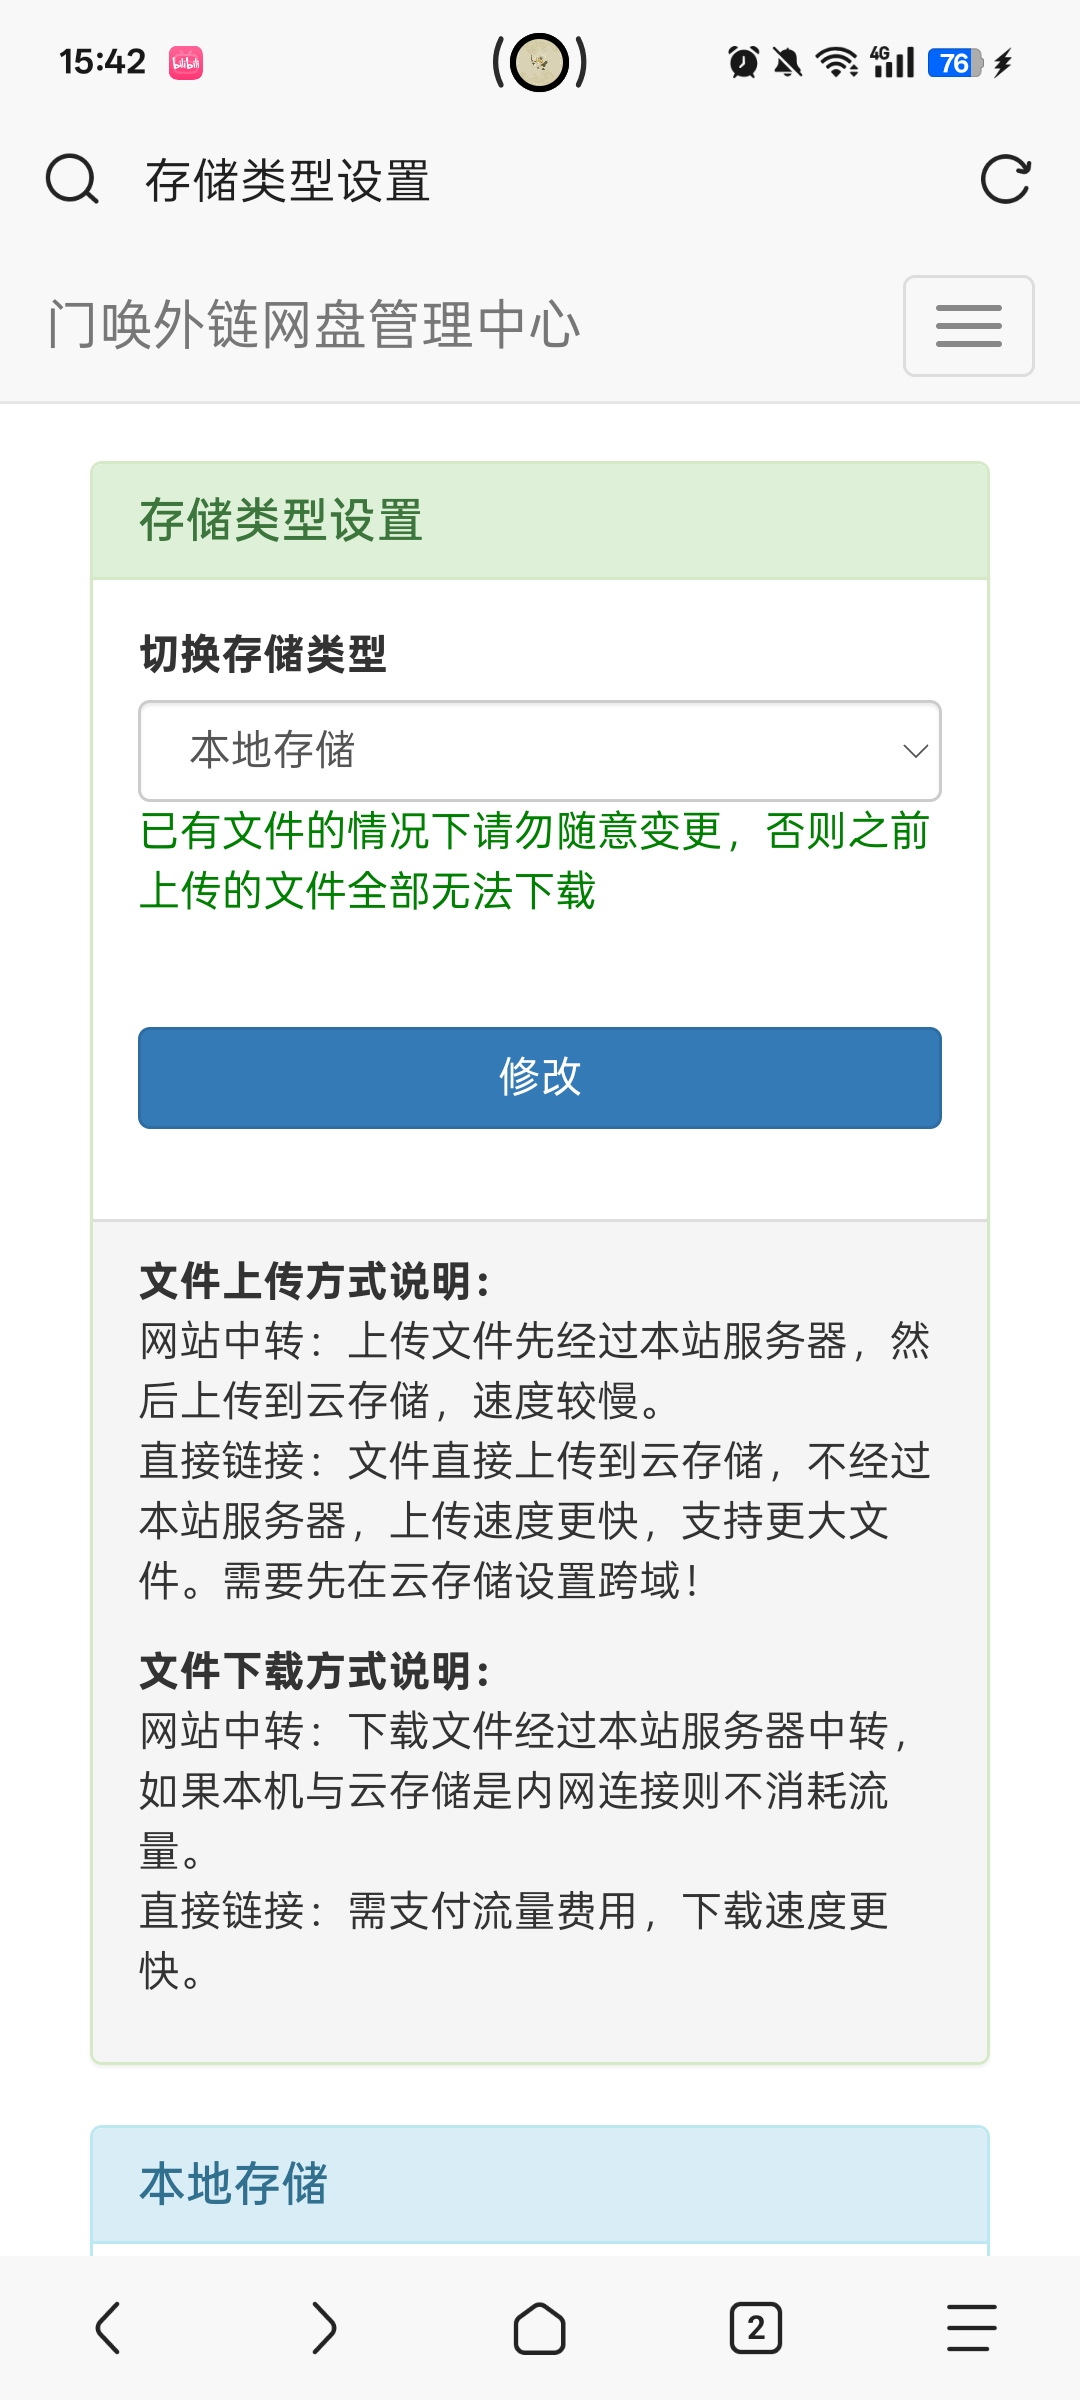
Task: Tap the 存储类型设置 green panel header
Action: [x=540, y=521]
